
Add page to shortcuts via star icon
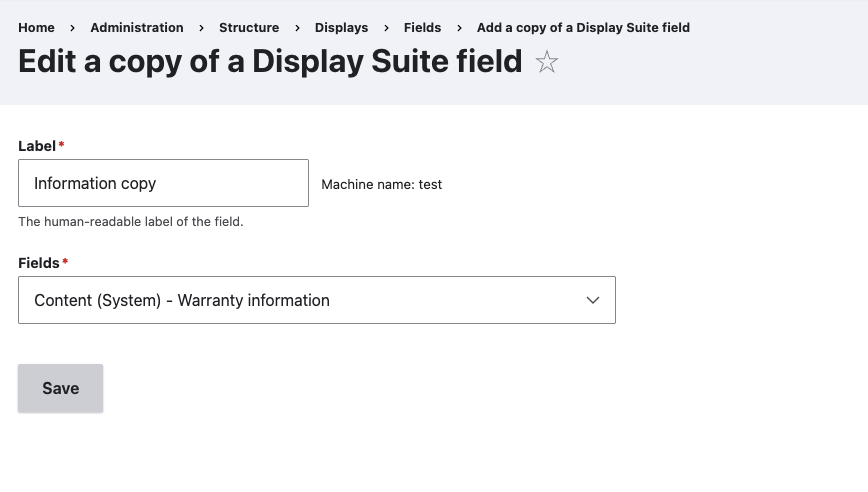coord(546,61)
